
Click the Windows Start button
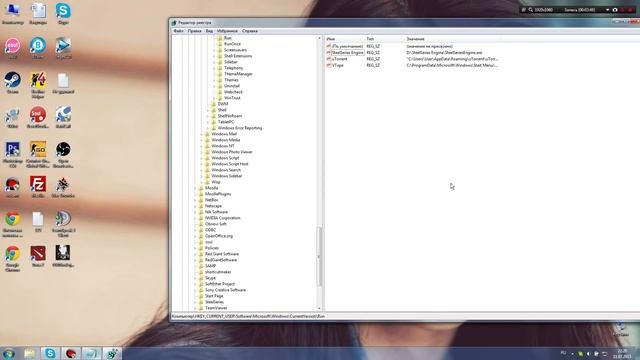(9, 353)
